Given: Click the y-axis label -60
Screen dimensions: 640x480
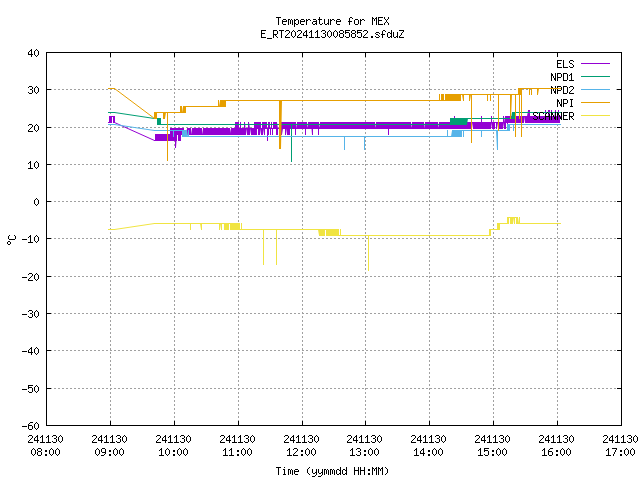Looking at the screenshot, I should tap(31, 426).
